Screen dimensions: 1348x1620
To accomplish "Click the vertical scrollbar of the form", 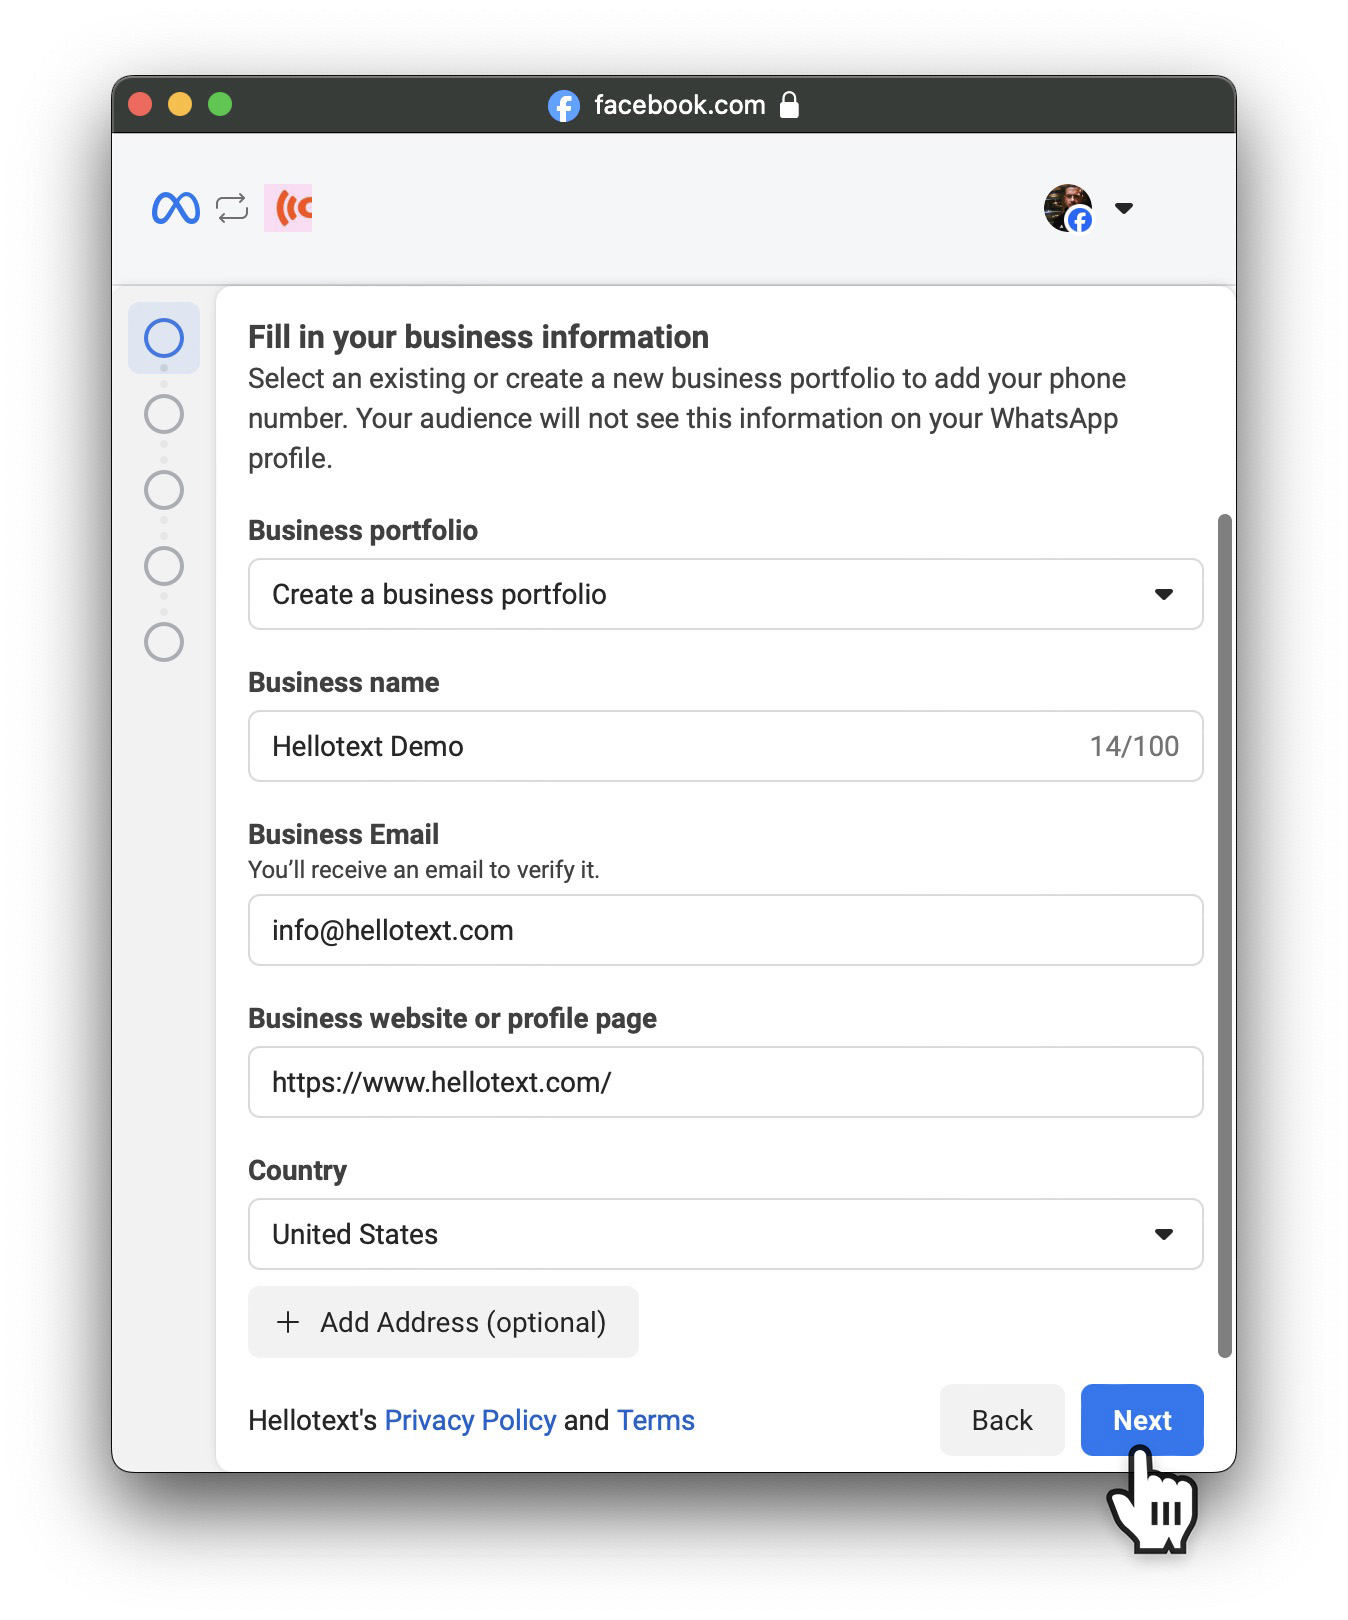I will coord(1225,936).
